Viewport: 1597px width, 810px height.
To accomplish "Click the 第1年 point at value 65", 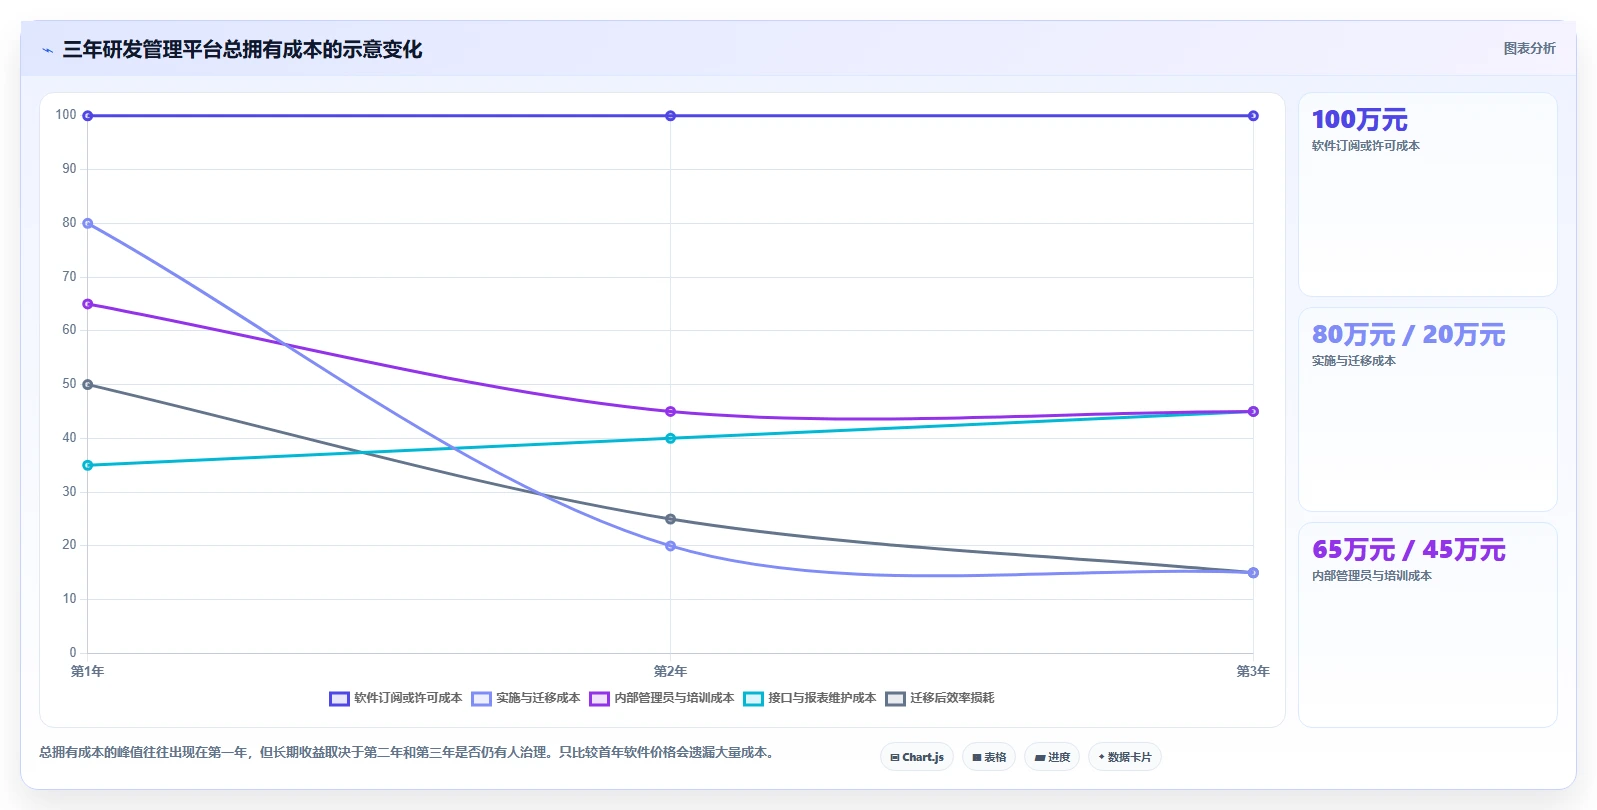I will 88,304.
